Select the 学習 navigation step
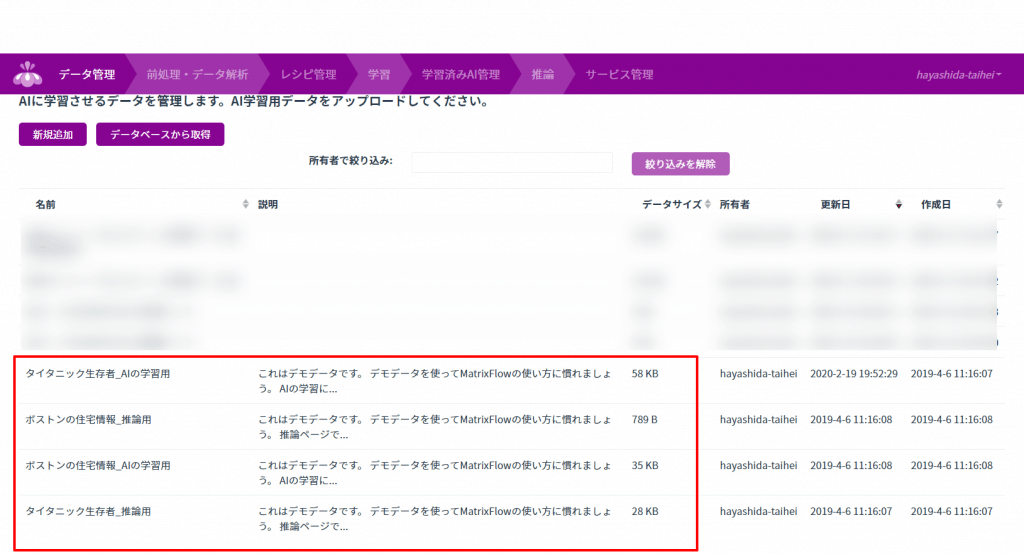 (379, 75)
